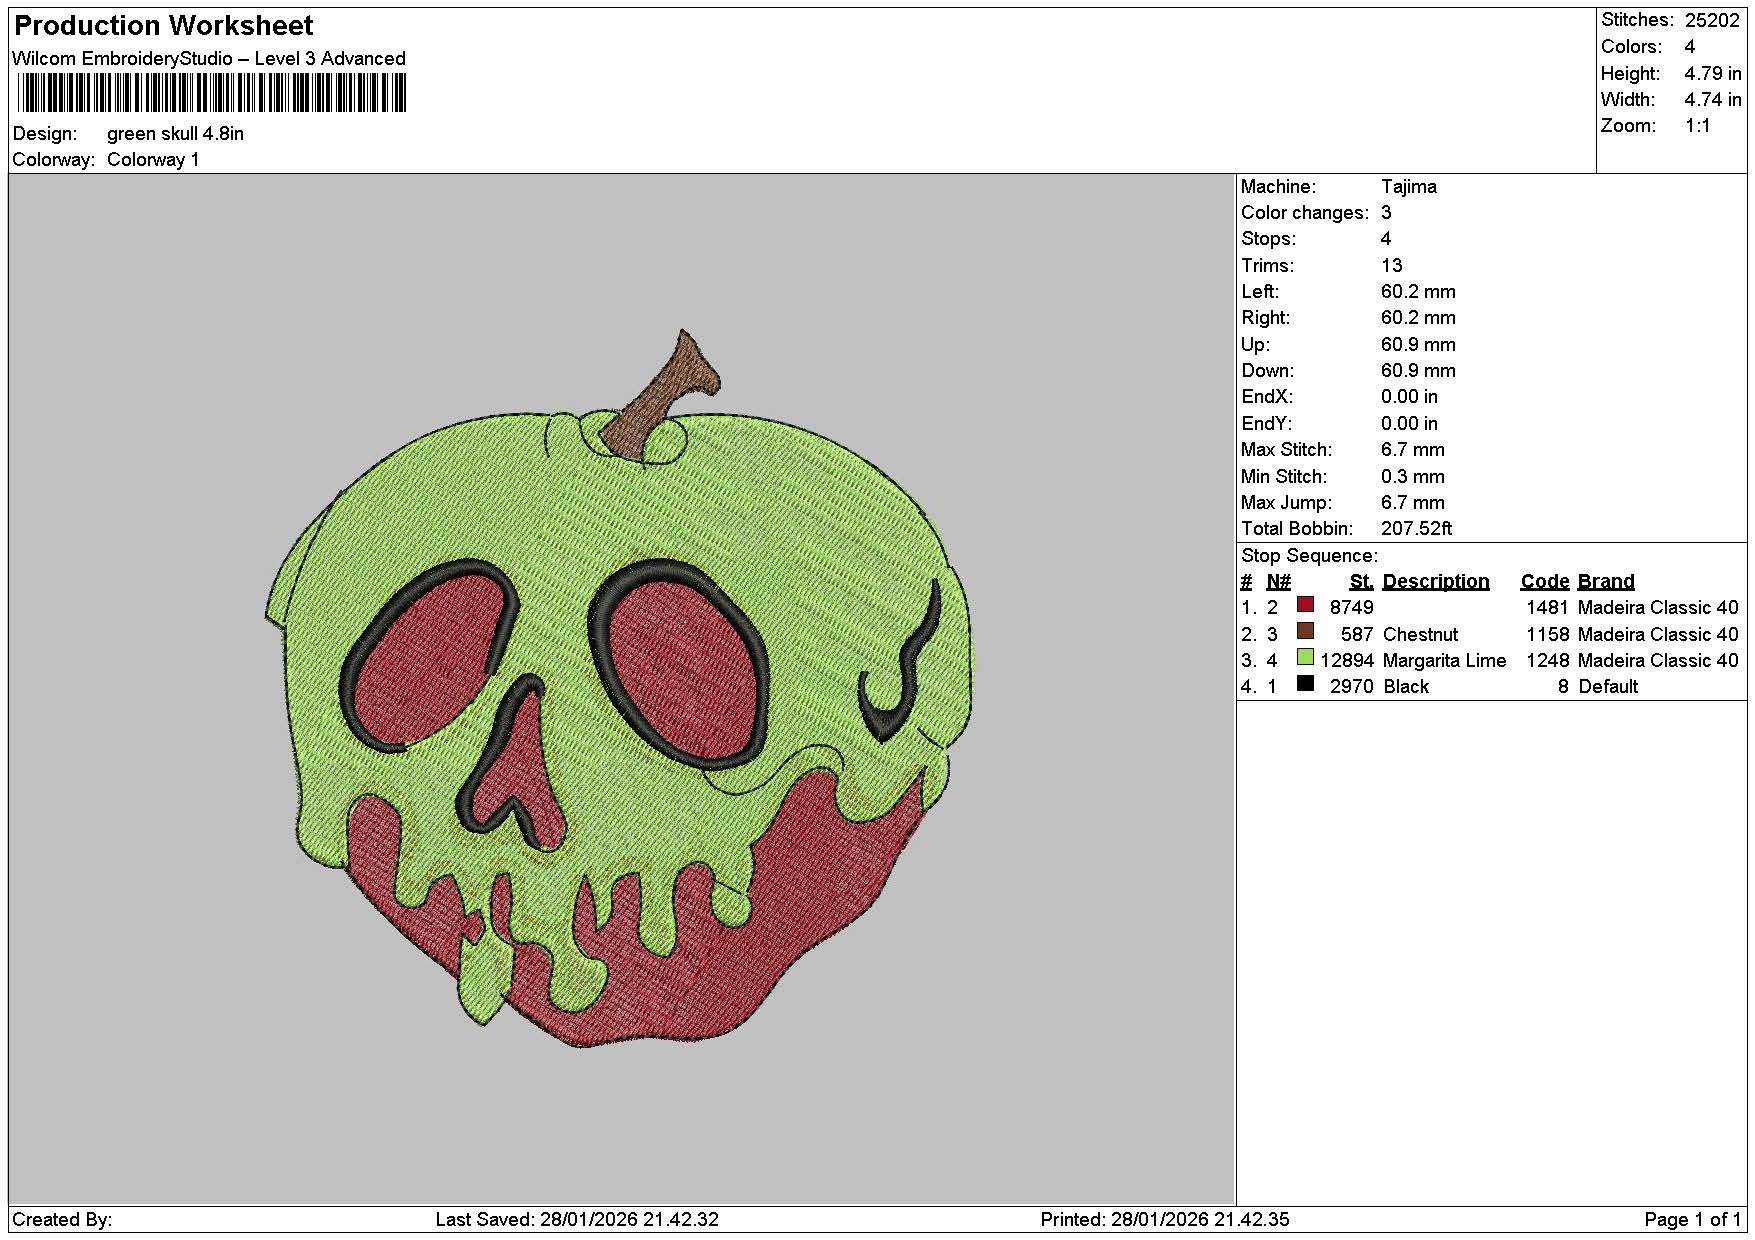Click the 'St.' column header

coord(1361,581)
